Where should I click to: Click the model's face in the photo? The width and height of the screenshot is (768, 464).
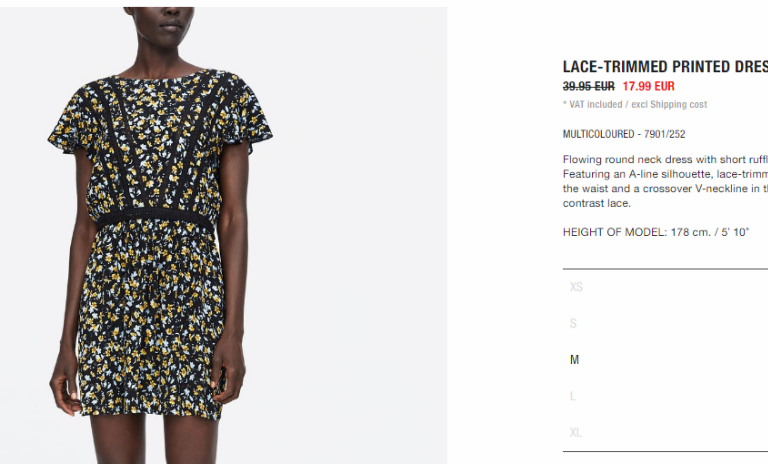(162, 24)
